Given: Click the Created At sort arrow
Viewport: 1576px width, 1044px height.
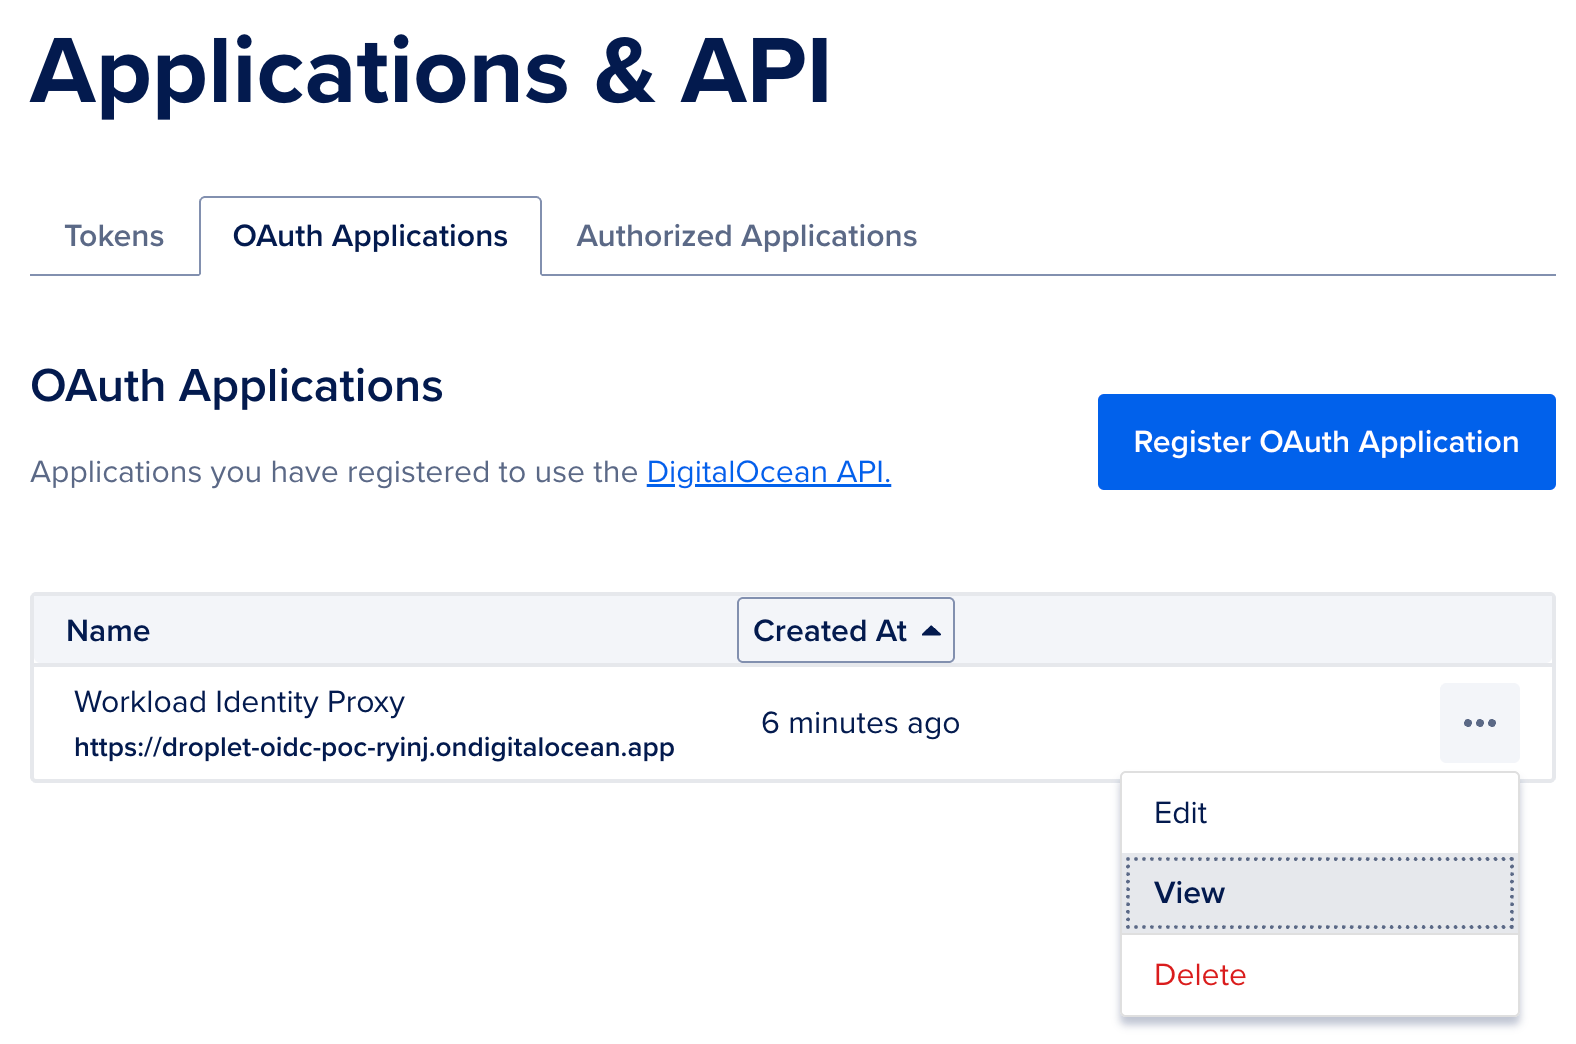Looking at the screenshot, I should click(931, 631).
